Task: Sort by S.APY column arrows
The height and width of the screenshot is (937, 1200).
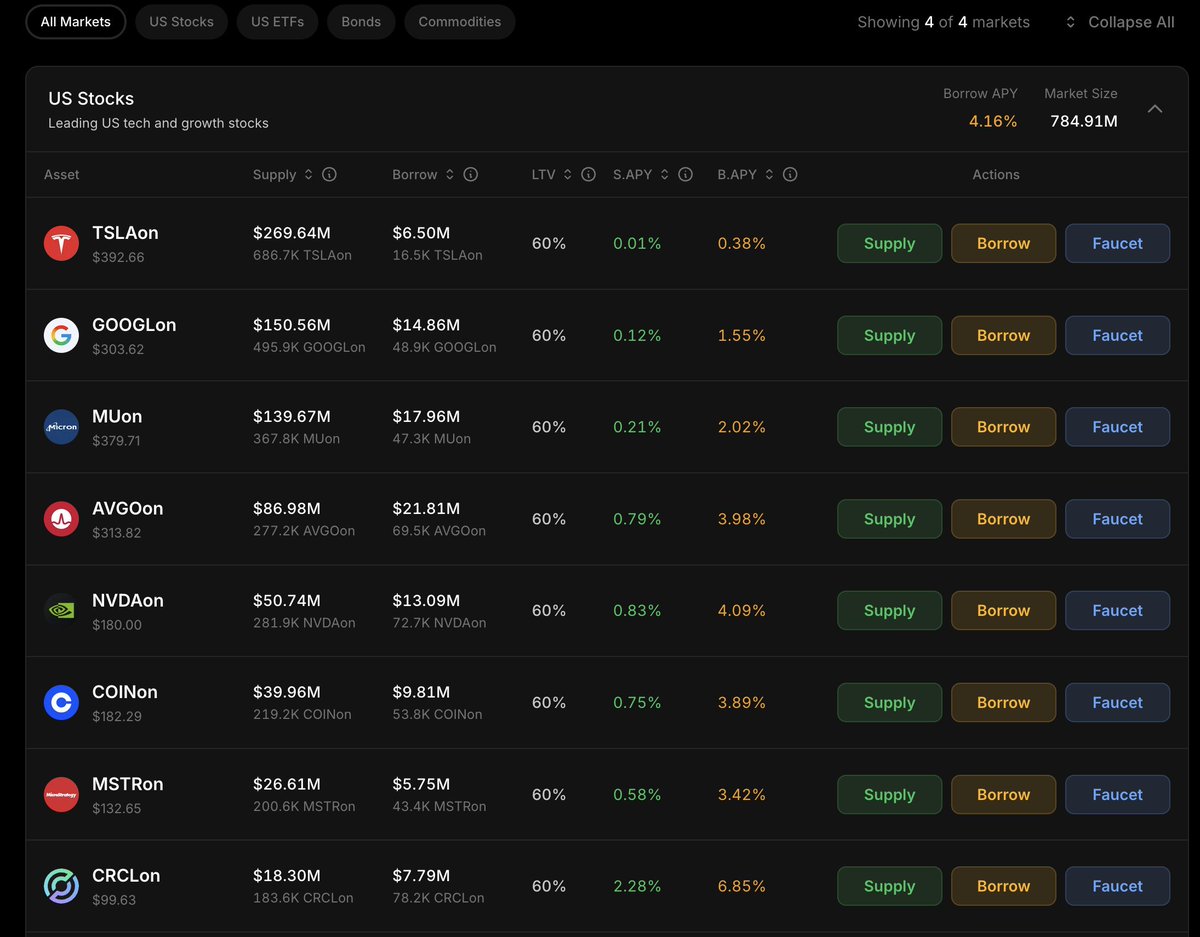Action: (x=665, y=174)
